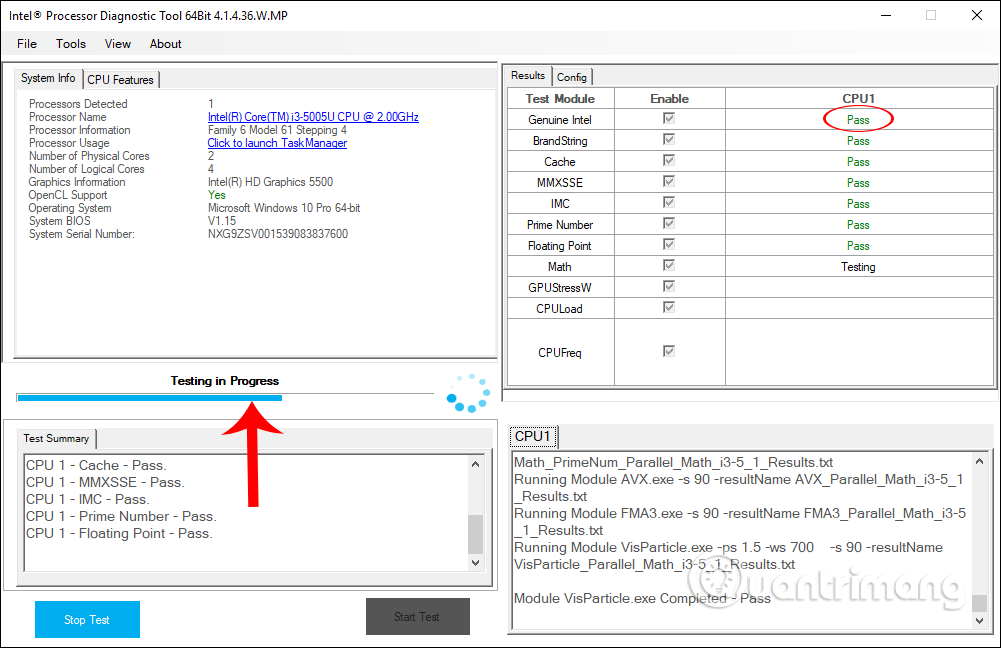Screen dimensions: 1001x648
Task: Click the Genuine Intel Pass result
Action: pos(858,120)
